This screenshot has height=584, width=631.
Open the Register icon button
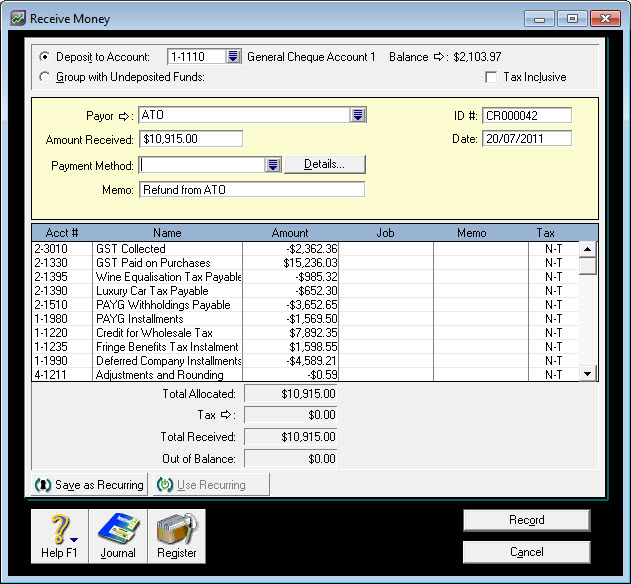pos(177,535)
